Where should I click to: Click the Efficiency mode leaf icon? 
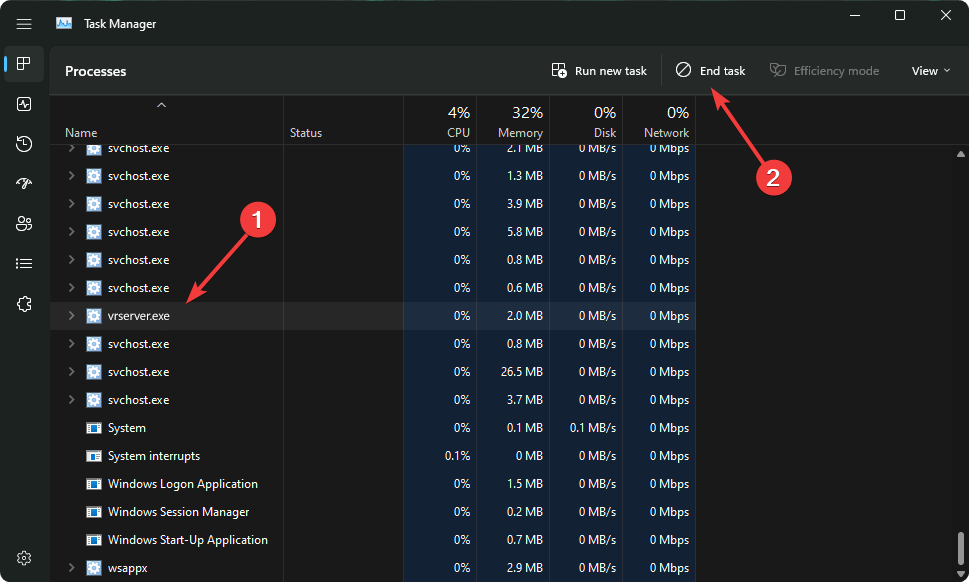pos(777,70)
